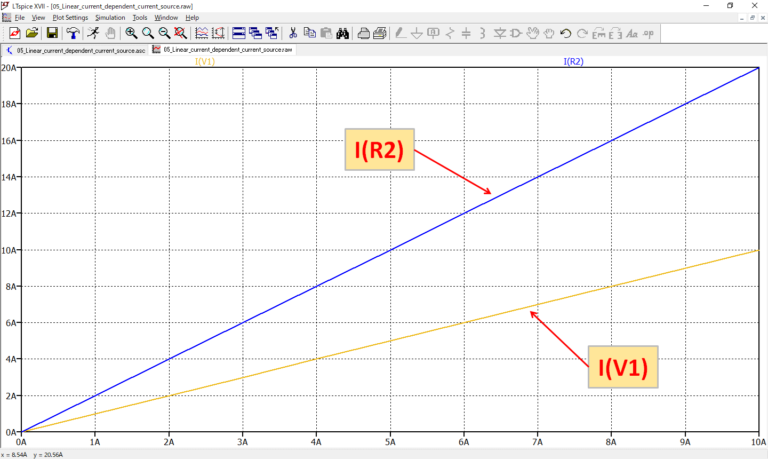Click the Zoom In magnifier icon

(131, 33)
